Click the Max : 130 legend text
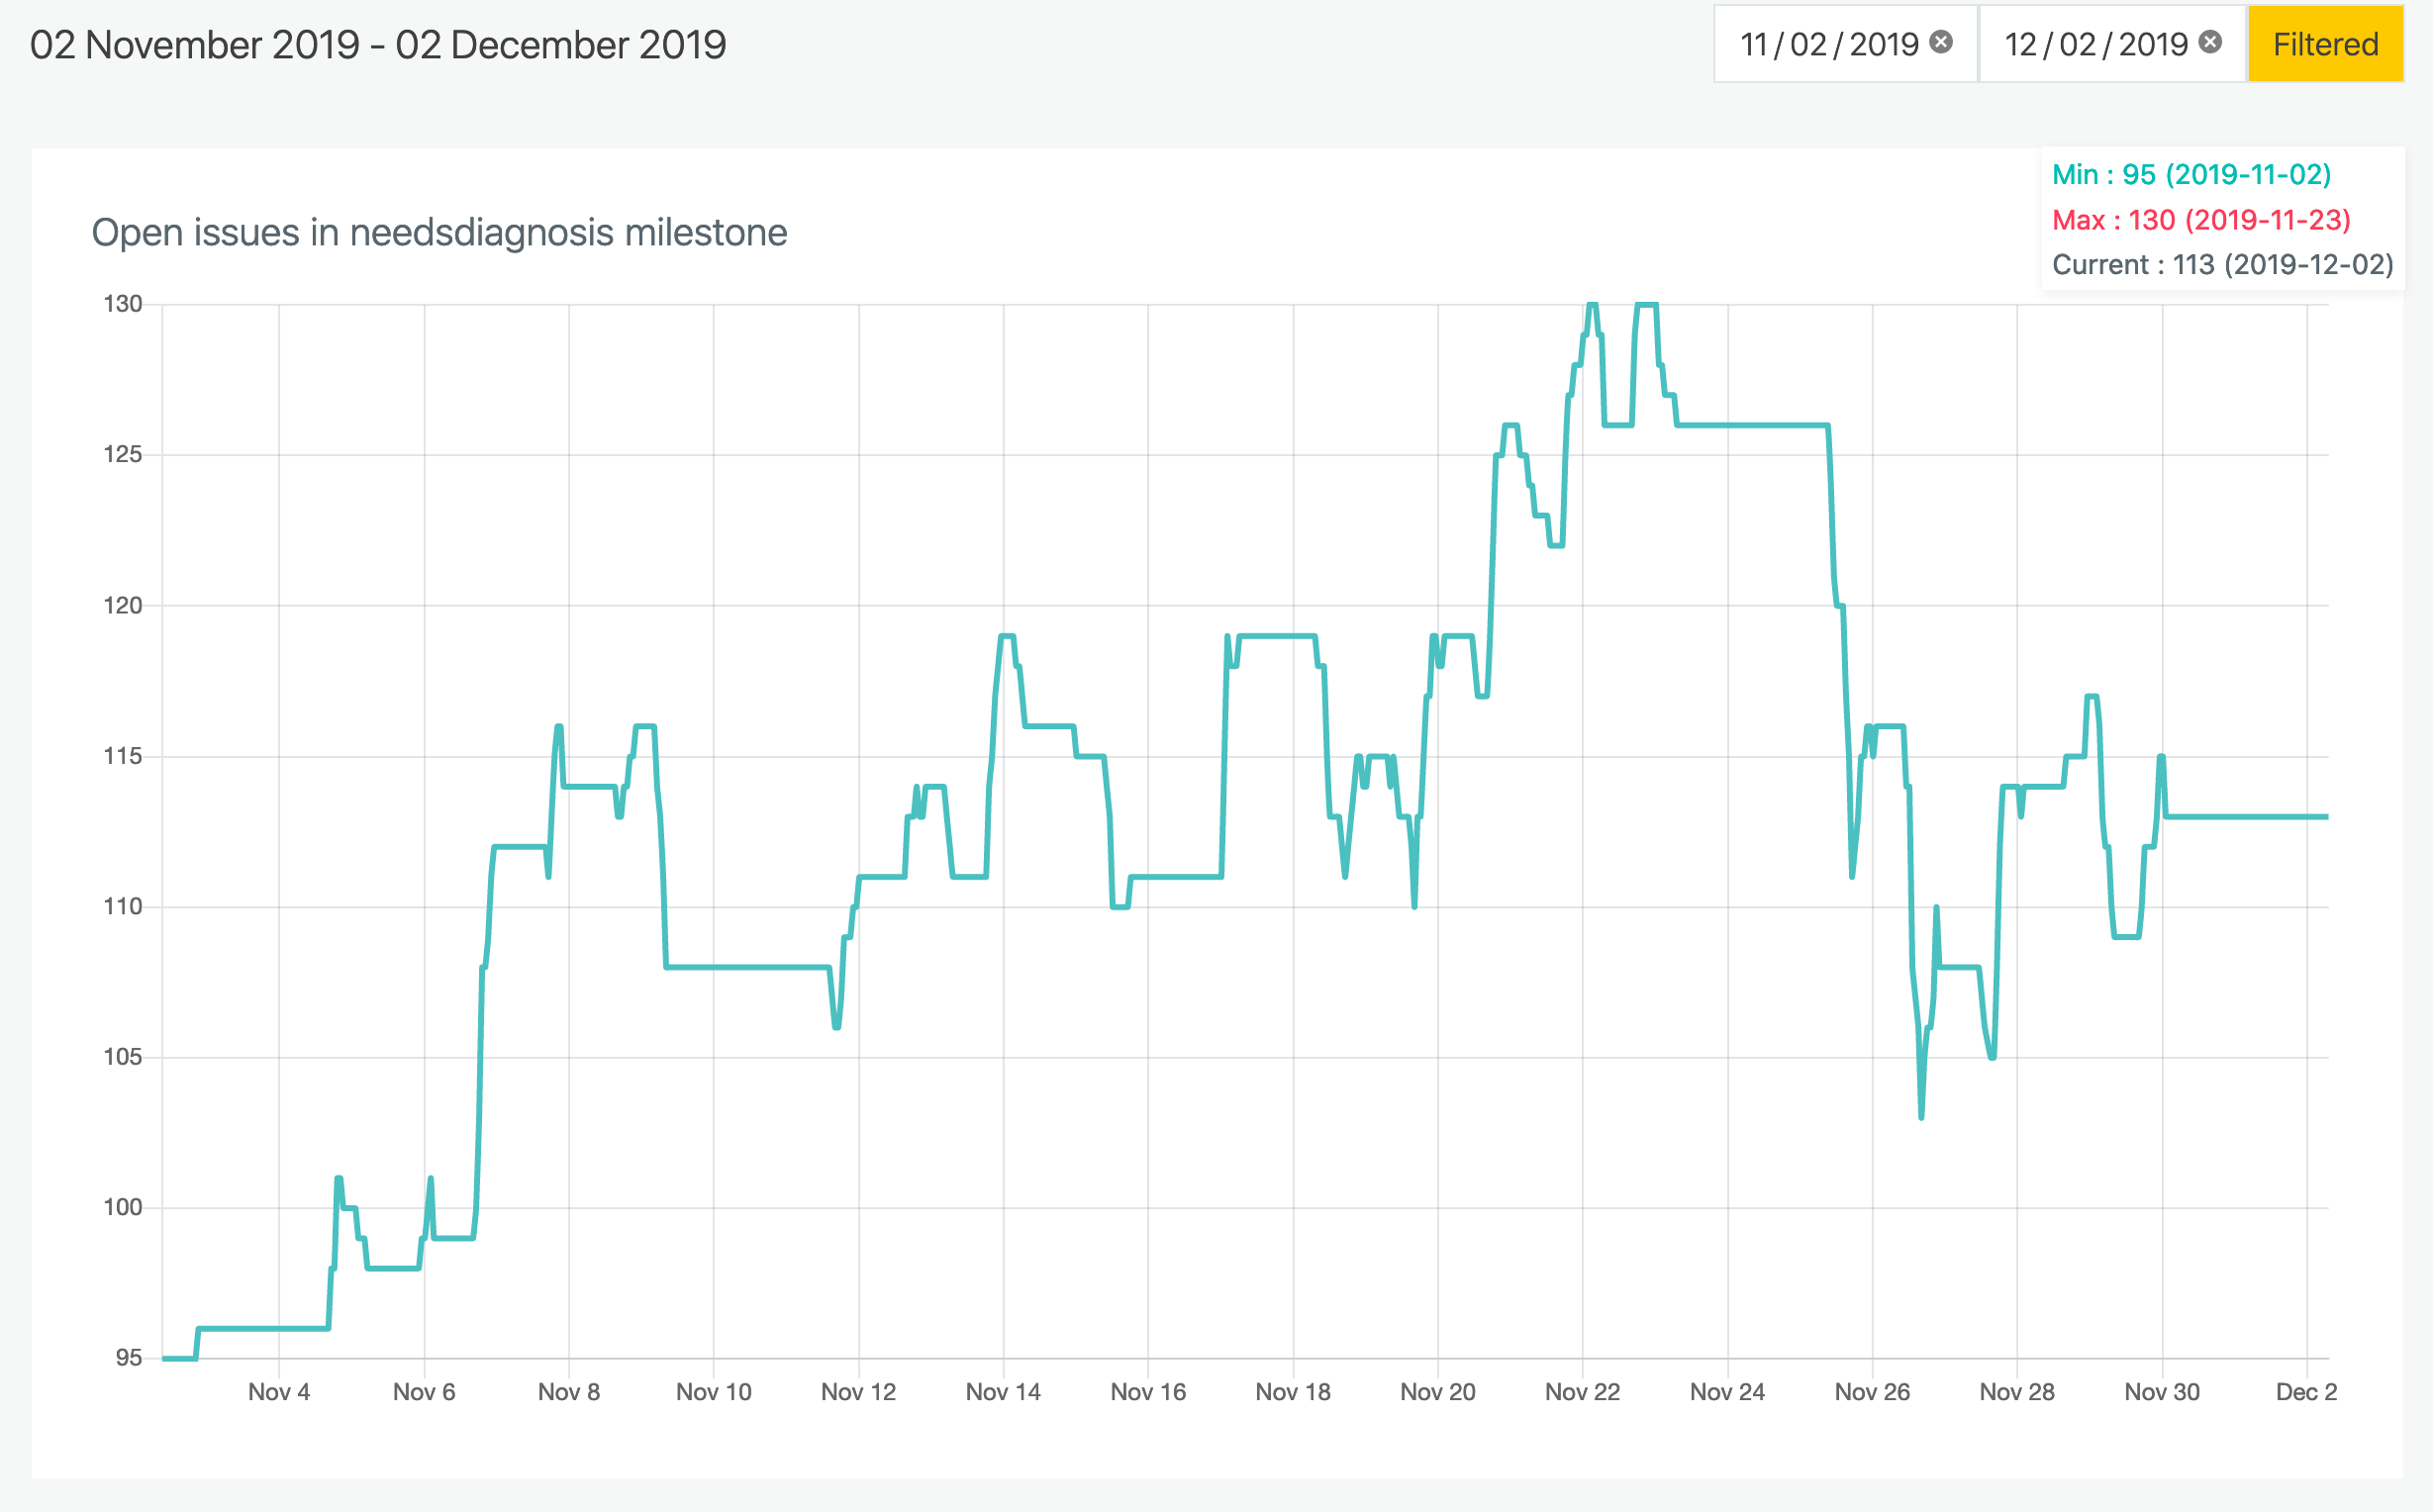The height and width of the screenshot is (1512, 2433). [x=2201, y=220]
